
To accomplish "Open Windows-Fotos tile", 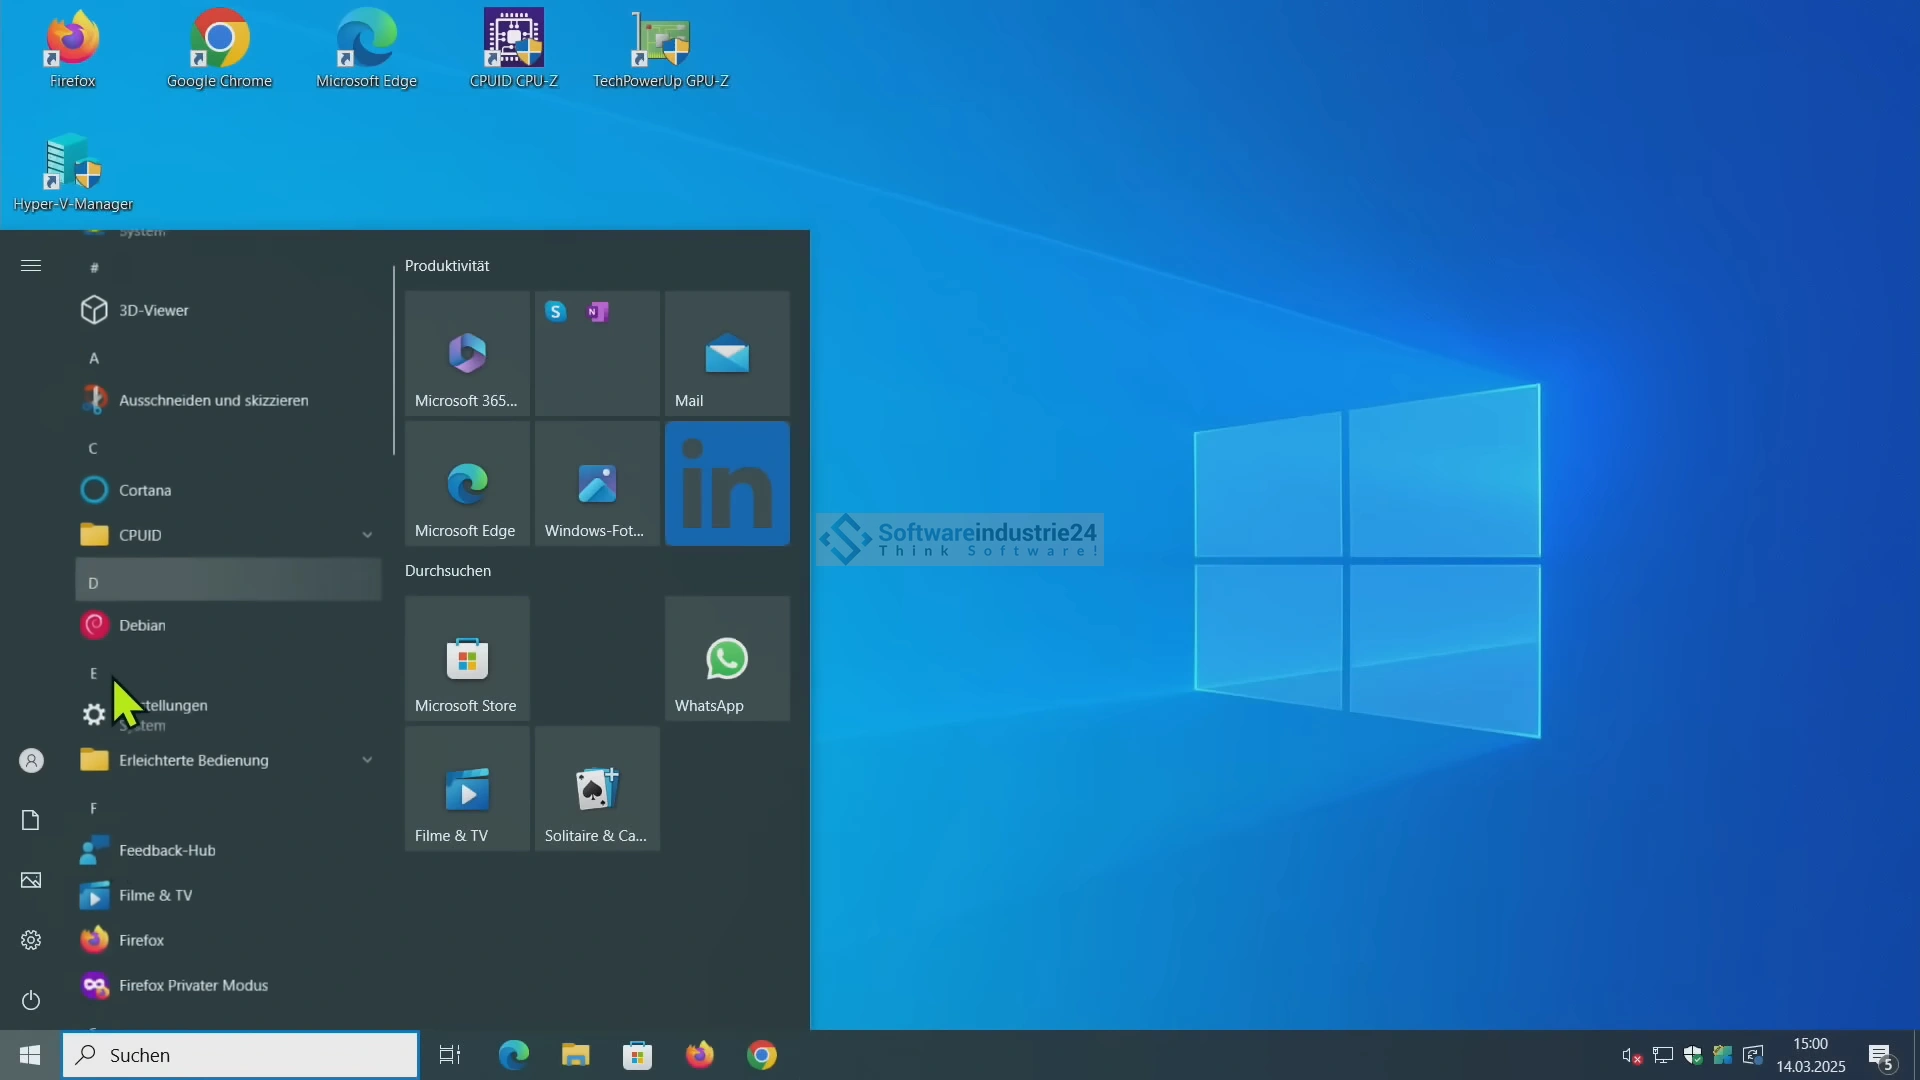I will click(597, 484).
